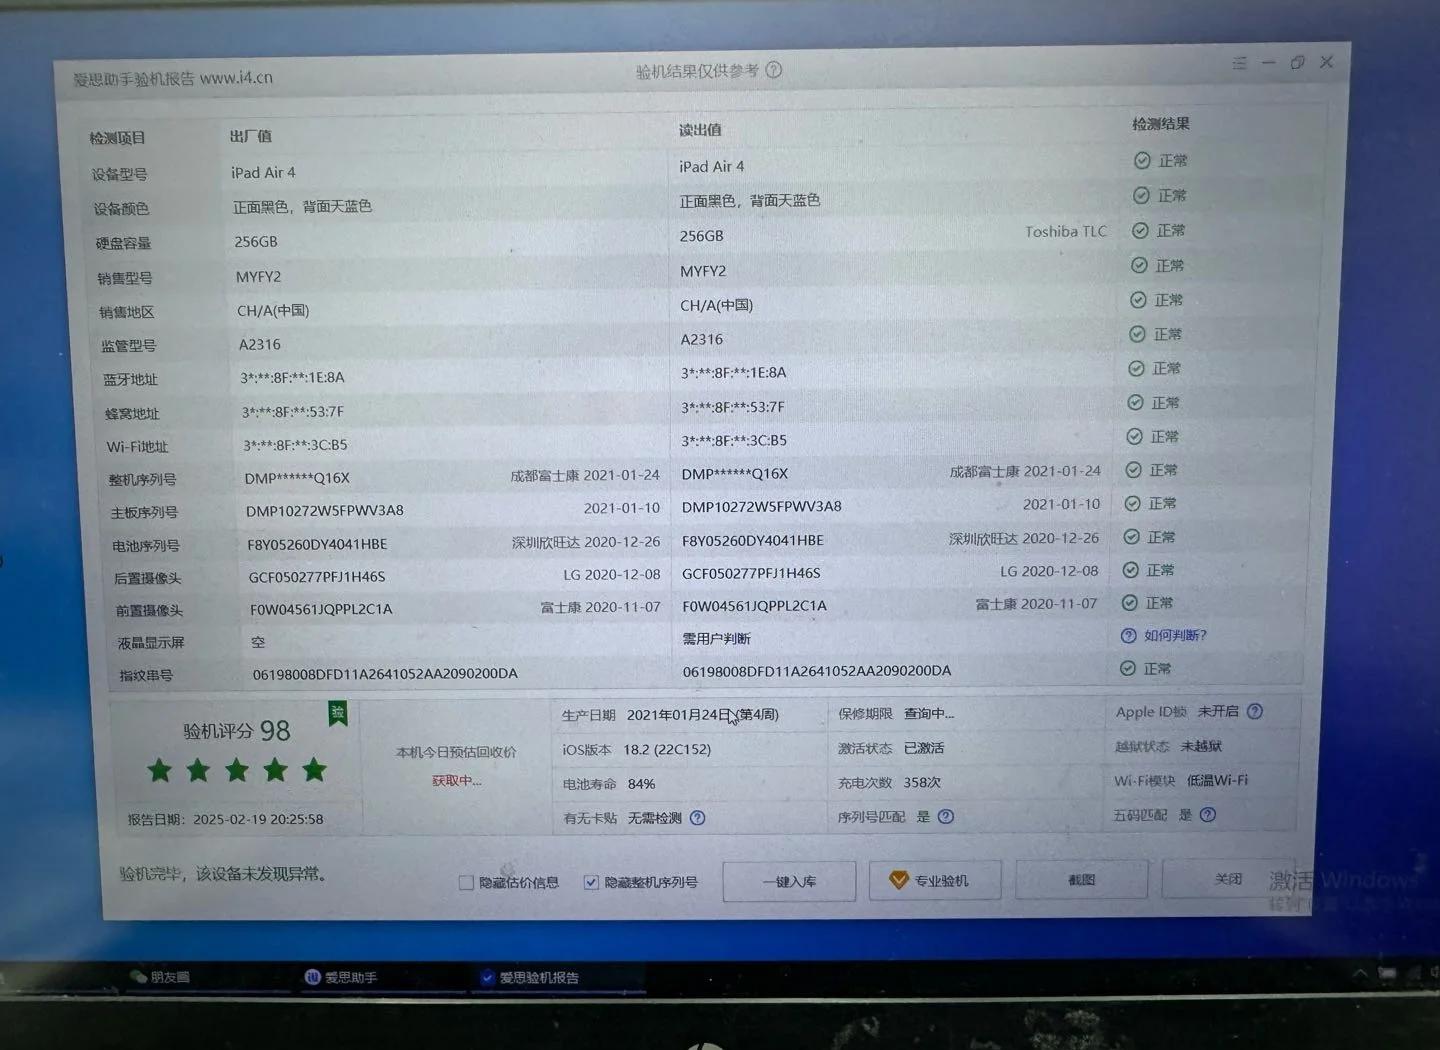Viewport: 1440px width, 1050px height.
Task: Open the 有无卡贴 help icon
Action: 698,818
